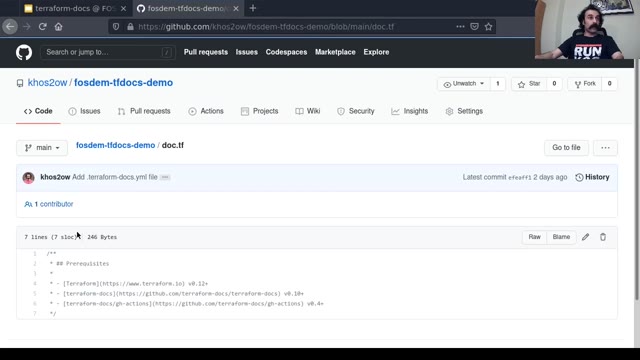Edit the file with the pencil icon
The width and height of the screenshot is (640, 360).
pyautogui.click(x=585, y=237)
